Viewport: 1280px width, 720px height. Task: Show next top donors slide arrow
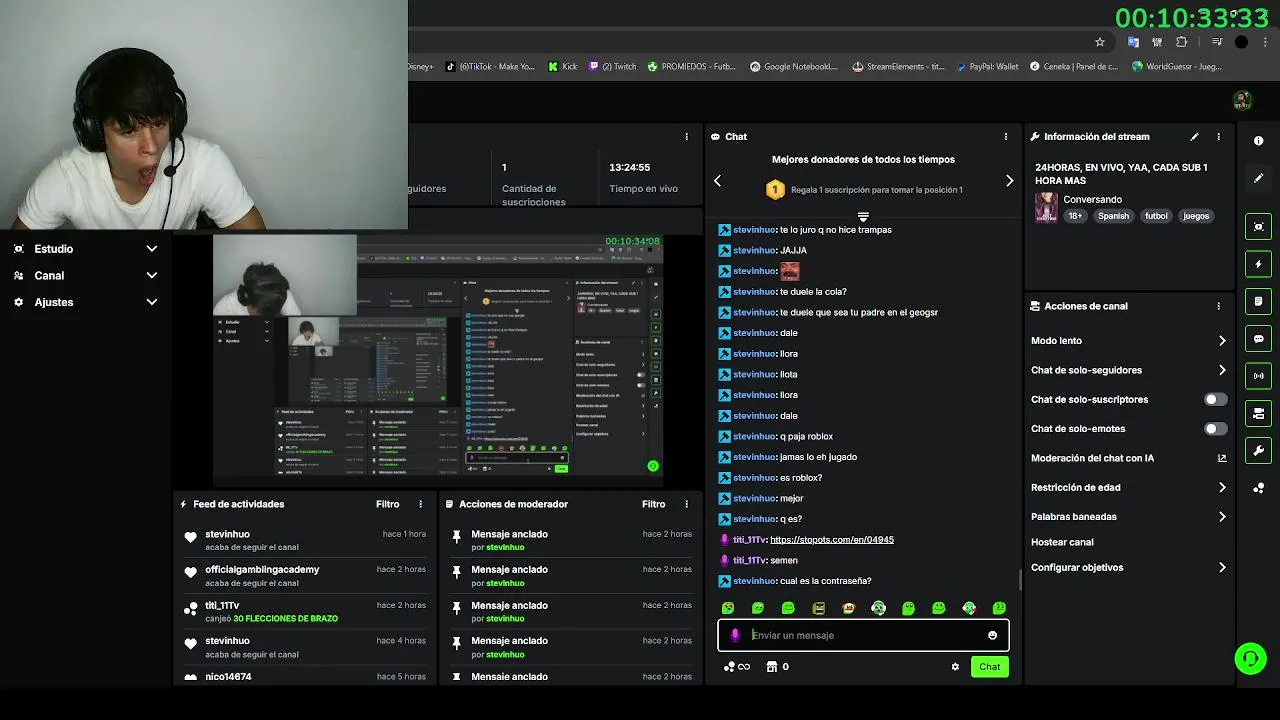coord(1009,181)
